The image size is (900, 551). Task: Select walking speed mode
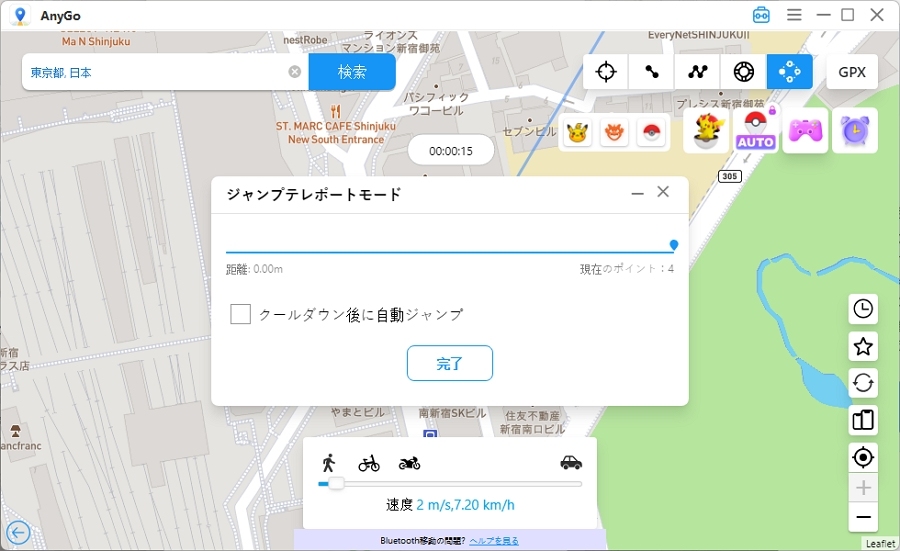[x=328, y=462]
